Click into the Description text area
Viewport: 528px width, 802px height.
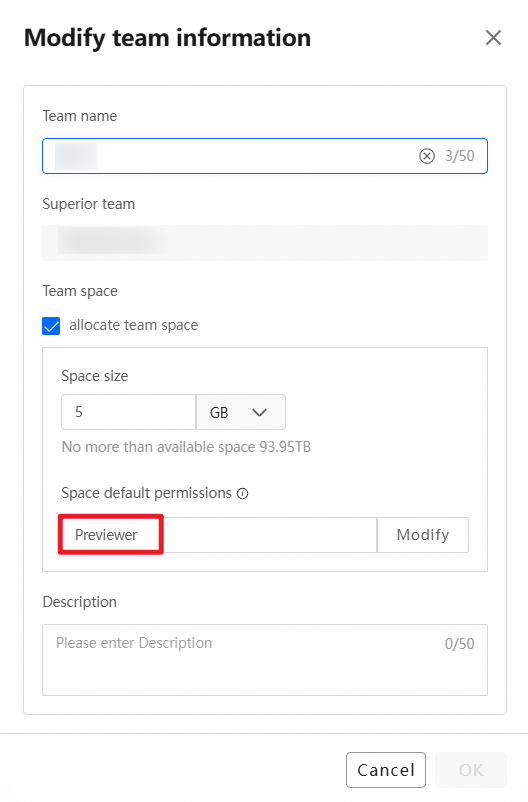coord(265,660)
